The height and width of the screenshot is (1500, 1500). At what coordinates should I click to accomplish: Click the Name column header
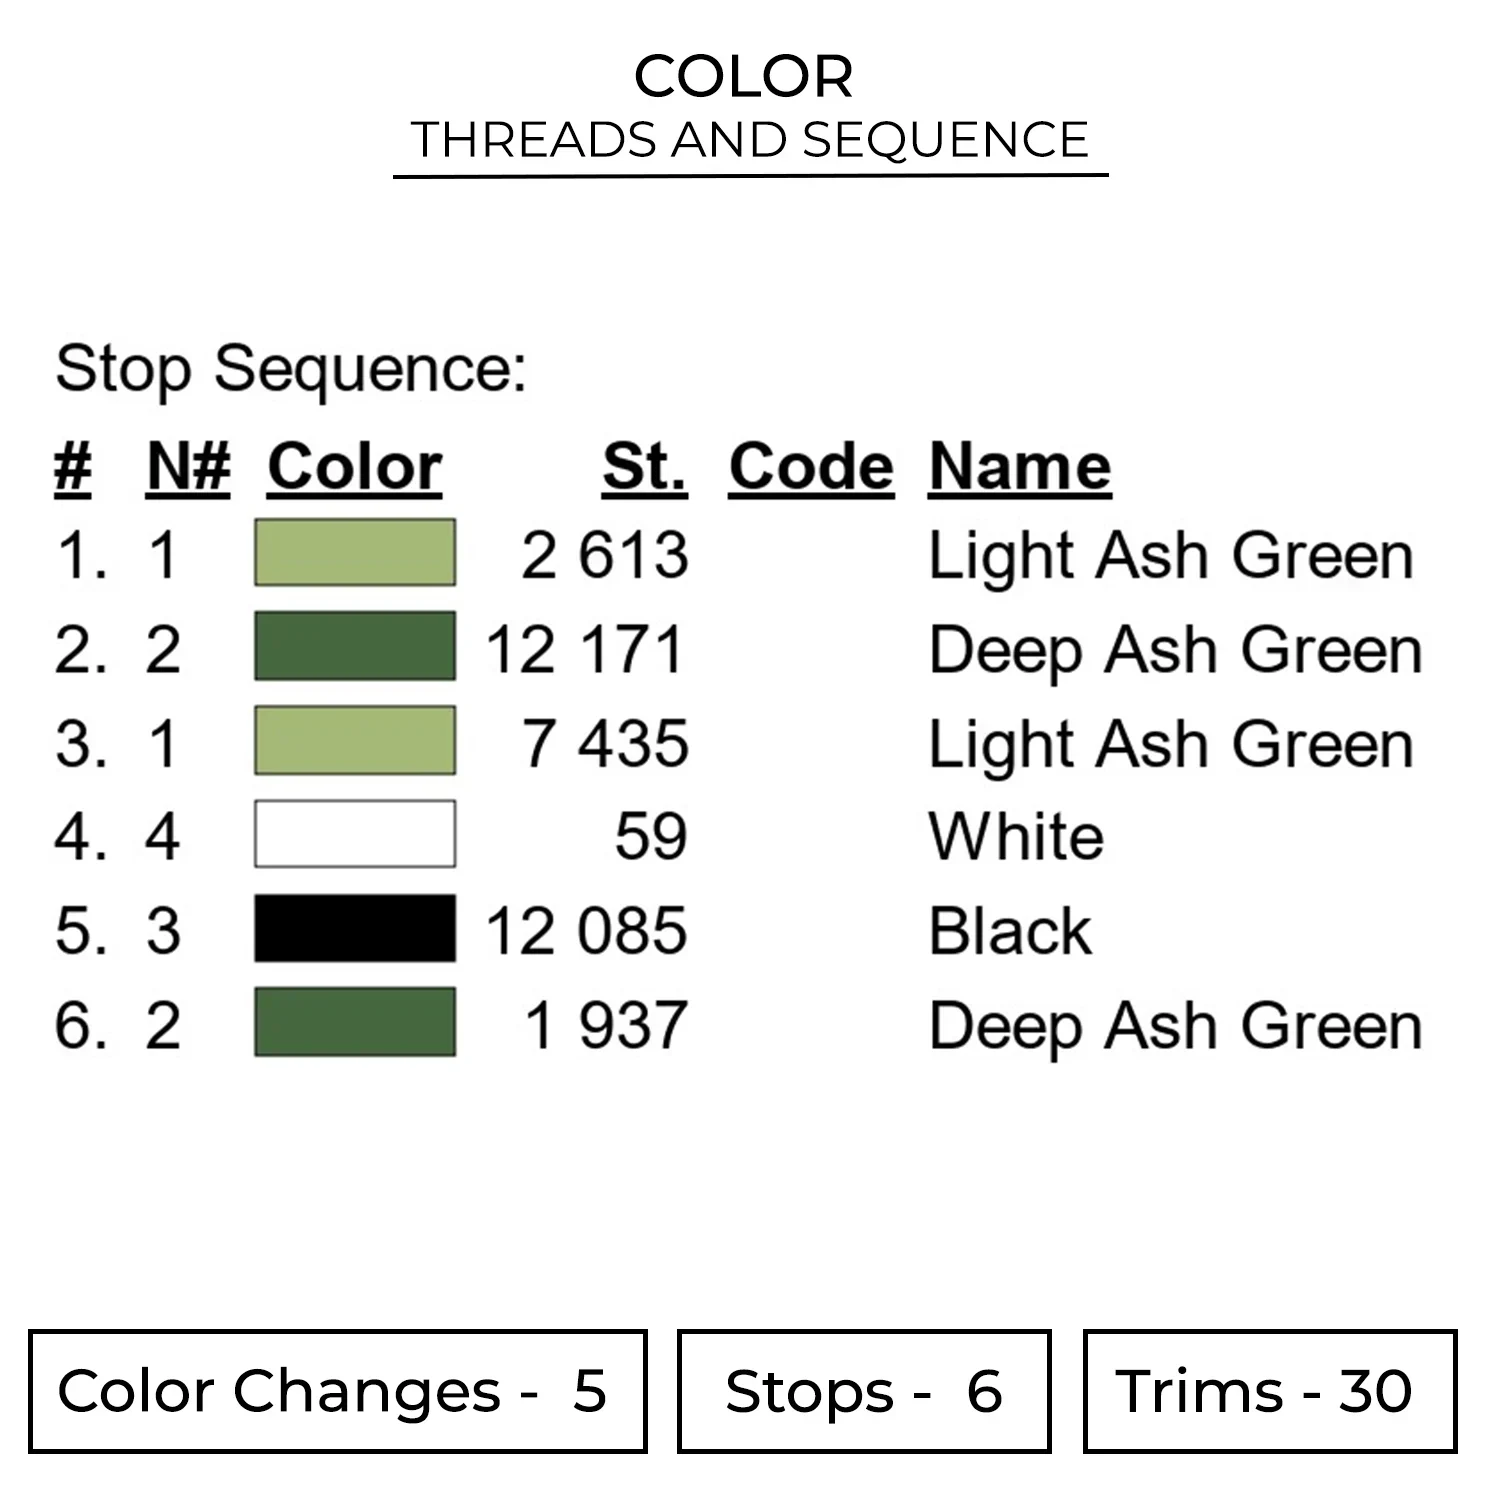1019,467
